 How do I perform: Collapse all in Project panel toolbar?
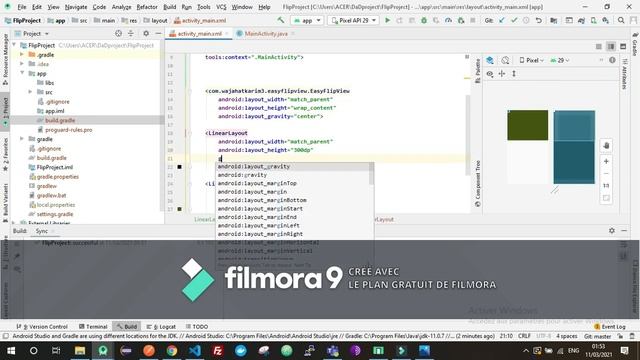point(131,33)
